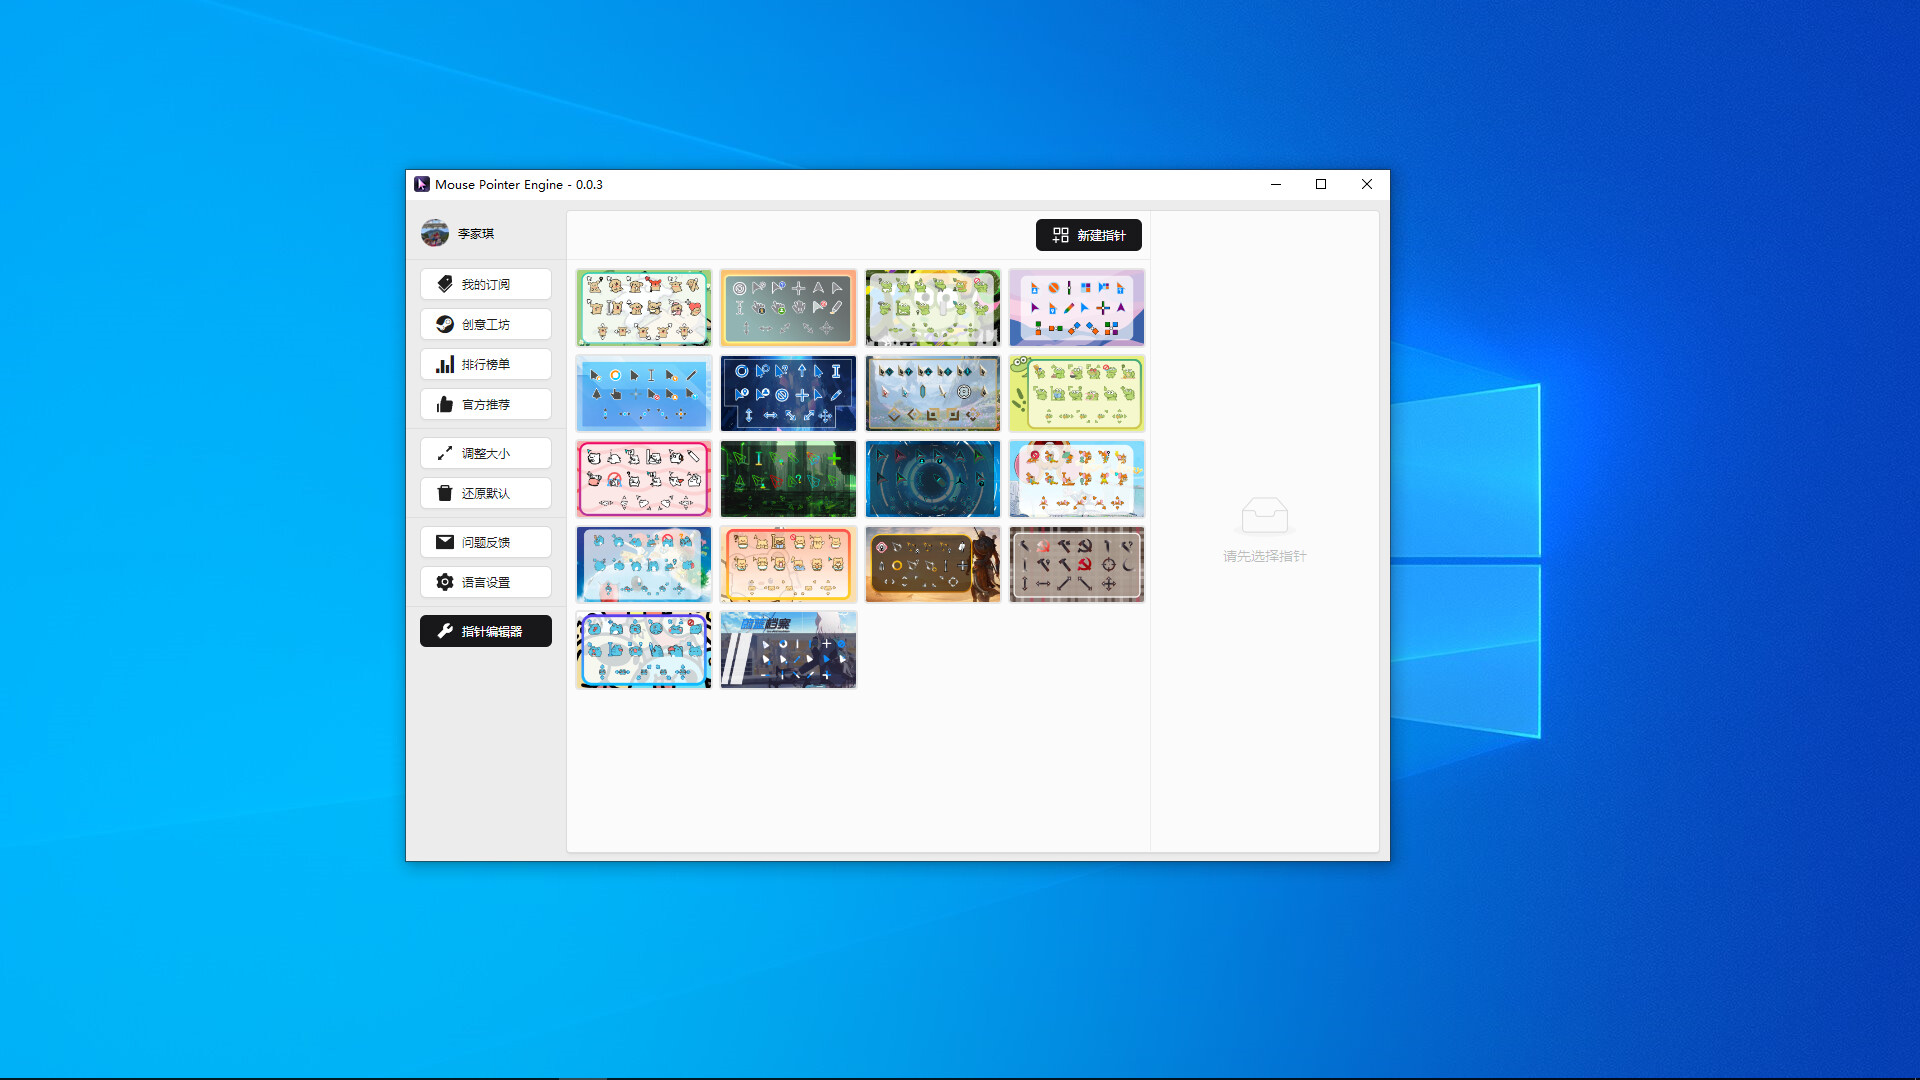The image size is (1920, 1080).
Task: Click 调整大小 resize pointer option
Action: 485,453
